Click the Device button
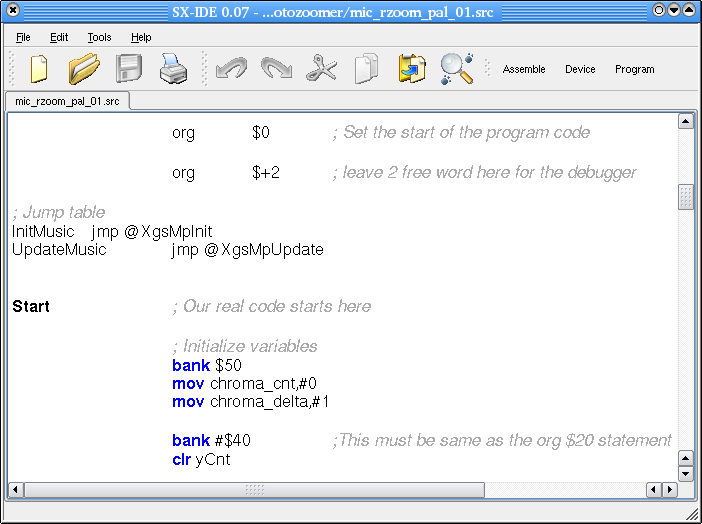 pos(580,69)
